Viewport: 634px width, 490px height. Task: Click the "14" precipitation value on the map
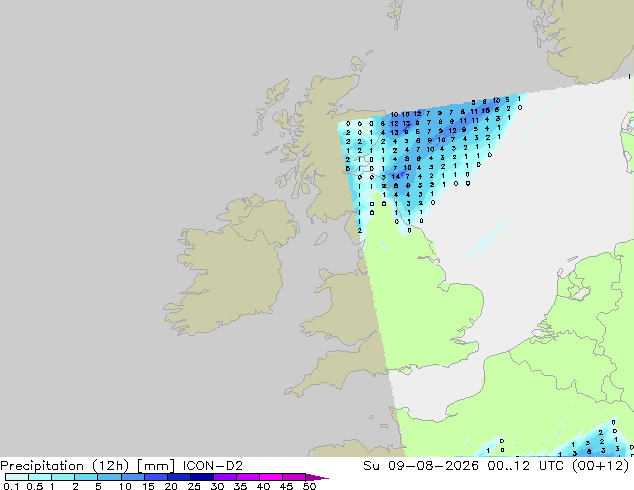[x=395, y=176]
